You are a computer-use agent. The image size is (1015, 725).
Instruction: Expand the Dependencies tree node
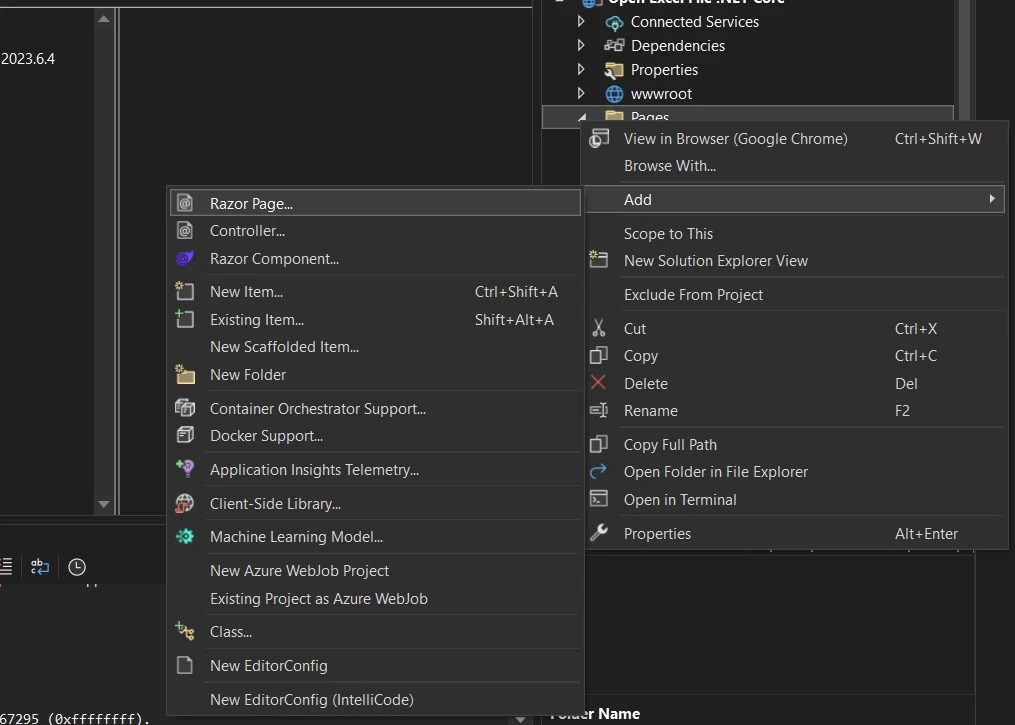582,45
